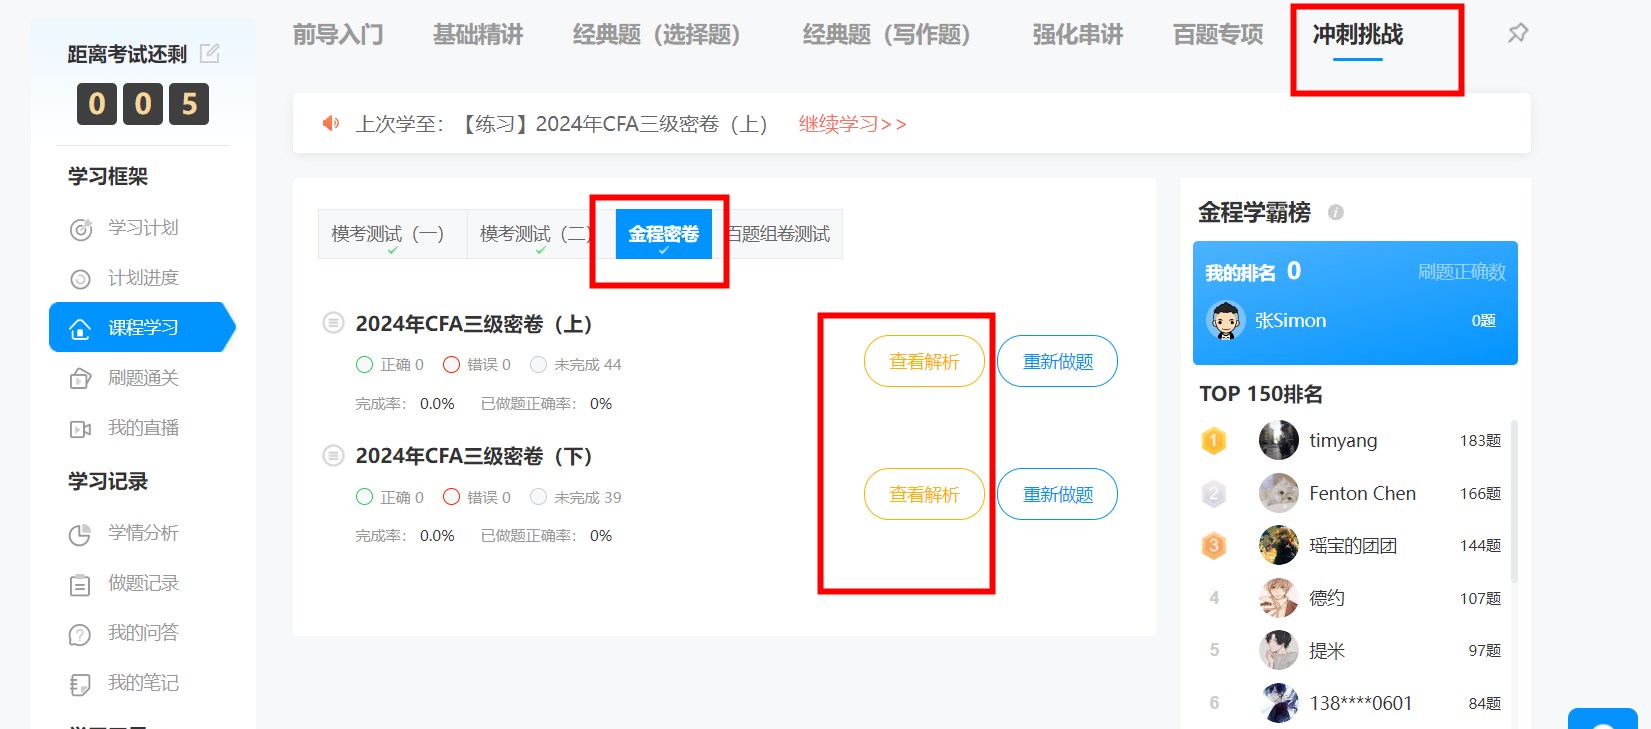Click the 计划进度 circle icon
This screenshot has height=729, width=1651.
pos(80,279)
